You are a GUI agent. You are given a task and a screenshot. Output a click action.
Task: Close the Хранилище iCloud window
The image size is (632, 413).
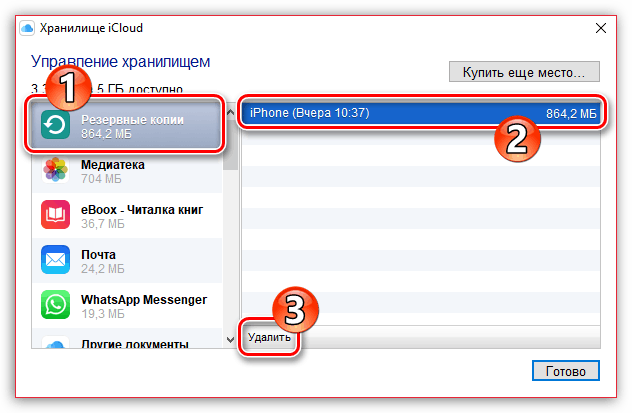pyautogui.click(x=601, y=28)
